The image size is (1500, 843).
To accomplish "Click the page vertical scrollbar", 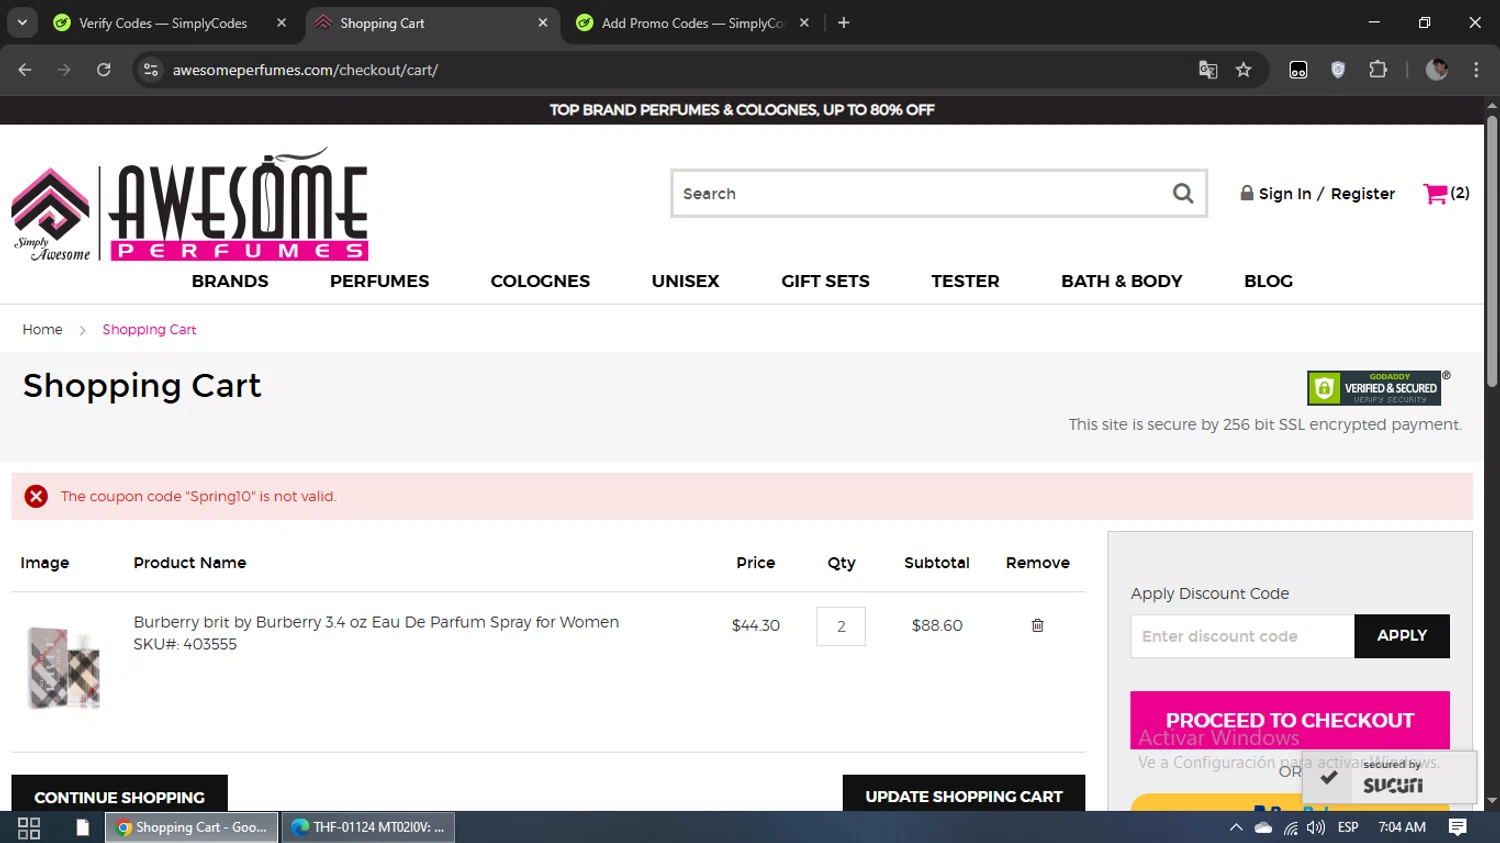I will (x=1491, y=250).
